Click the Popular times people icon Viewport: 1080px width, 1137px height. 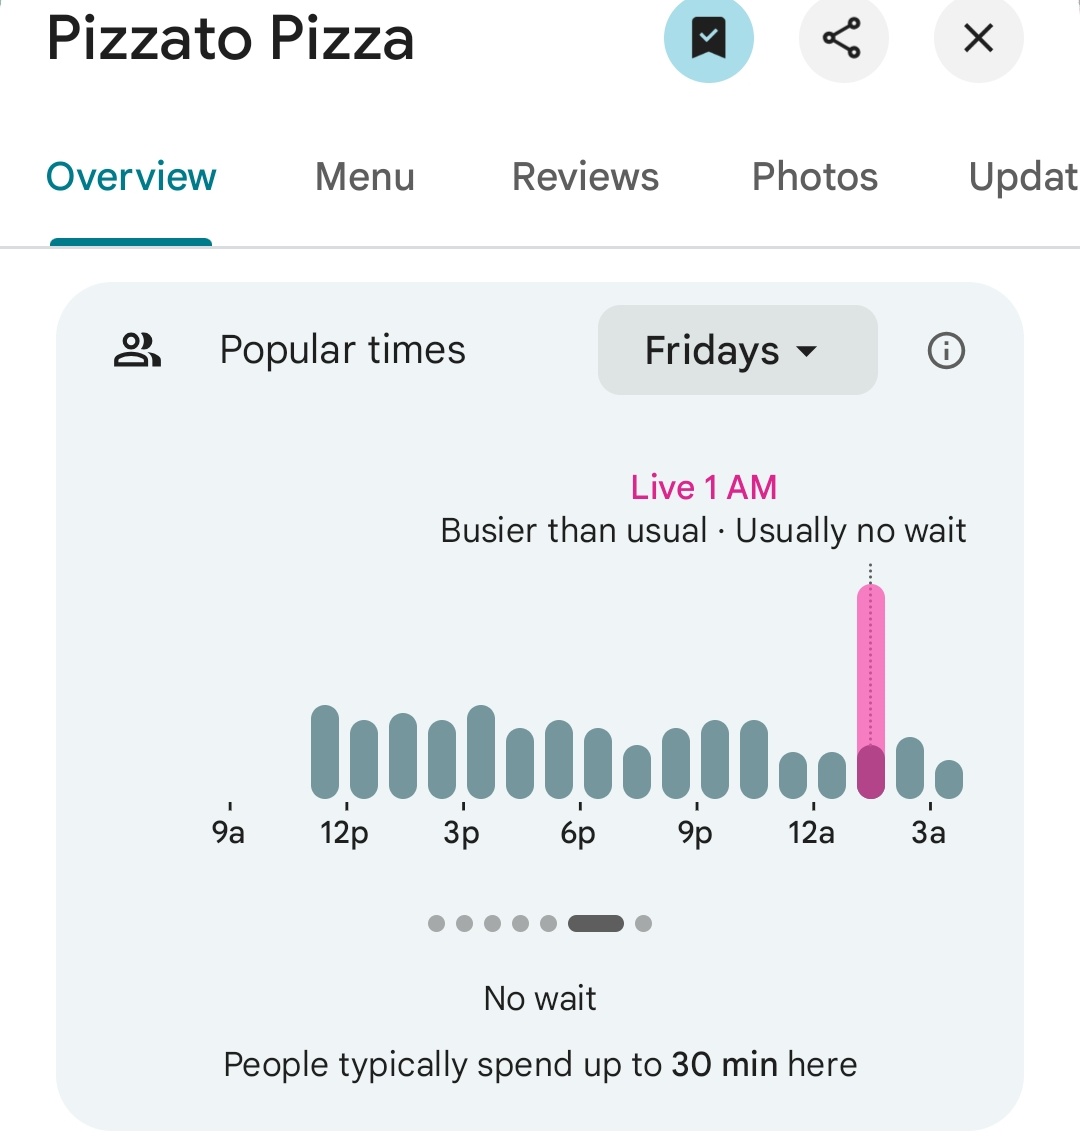point(137,350)
